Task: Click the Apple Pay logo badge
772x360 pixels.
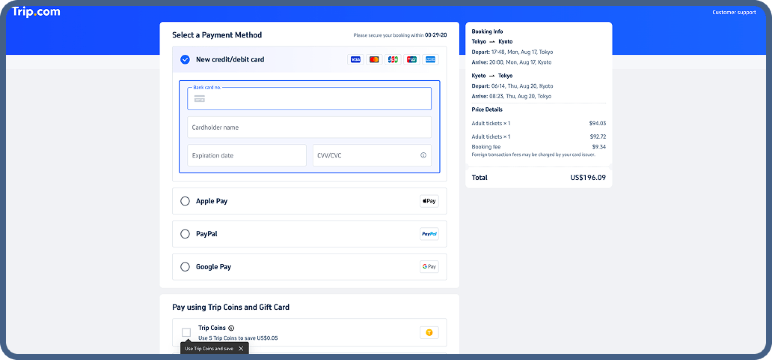Action: (x=429, y=201)
